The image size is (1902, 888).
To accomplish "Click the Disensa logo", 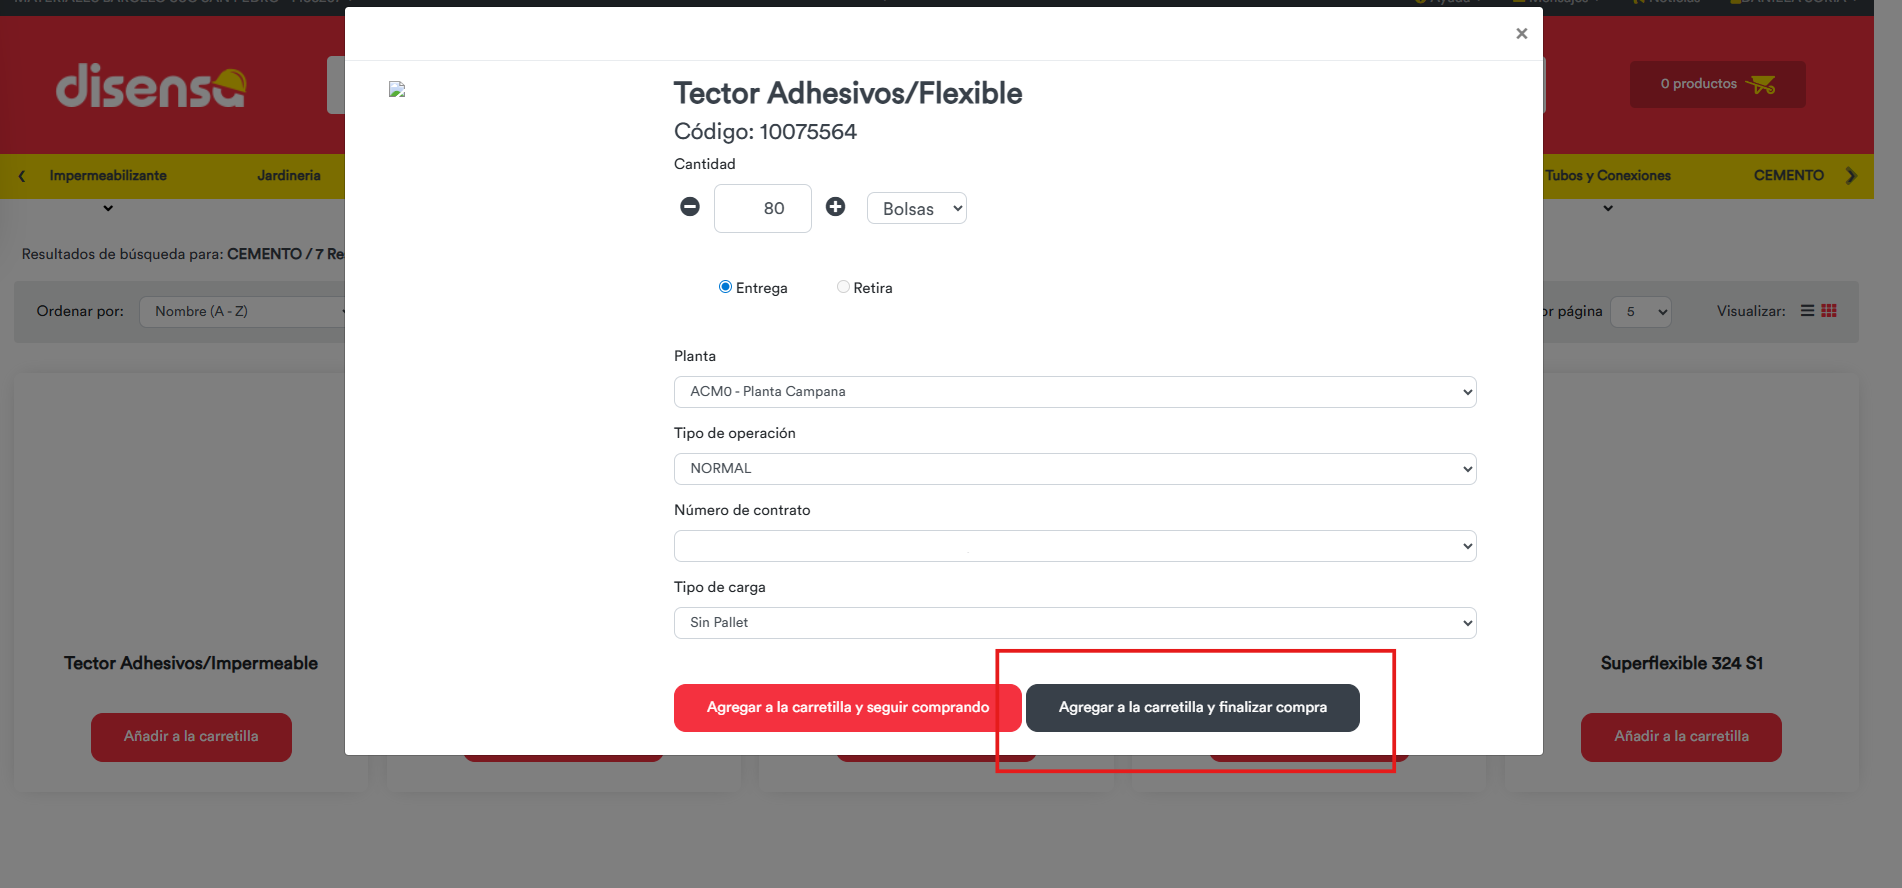I will click(151, 86).
